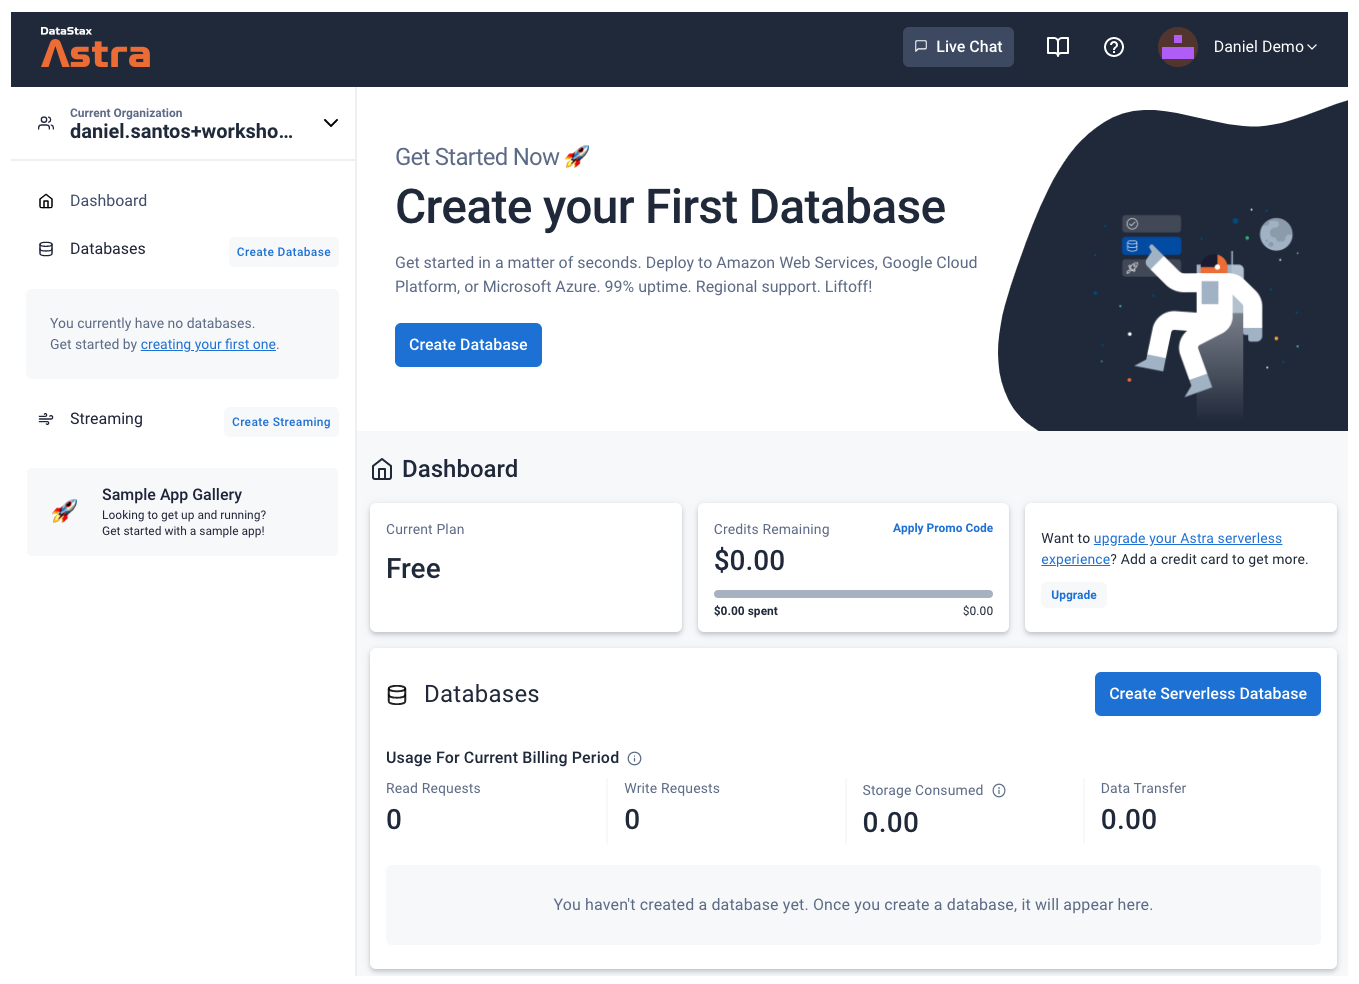Click the home icon by the Dashboard heading

382,469
